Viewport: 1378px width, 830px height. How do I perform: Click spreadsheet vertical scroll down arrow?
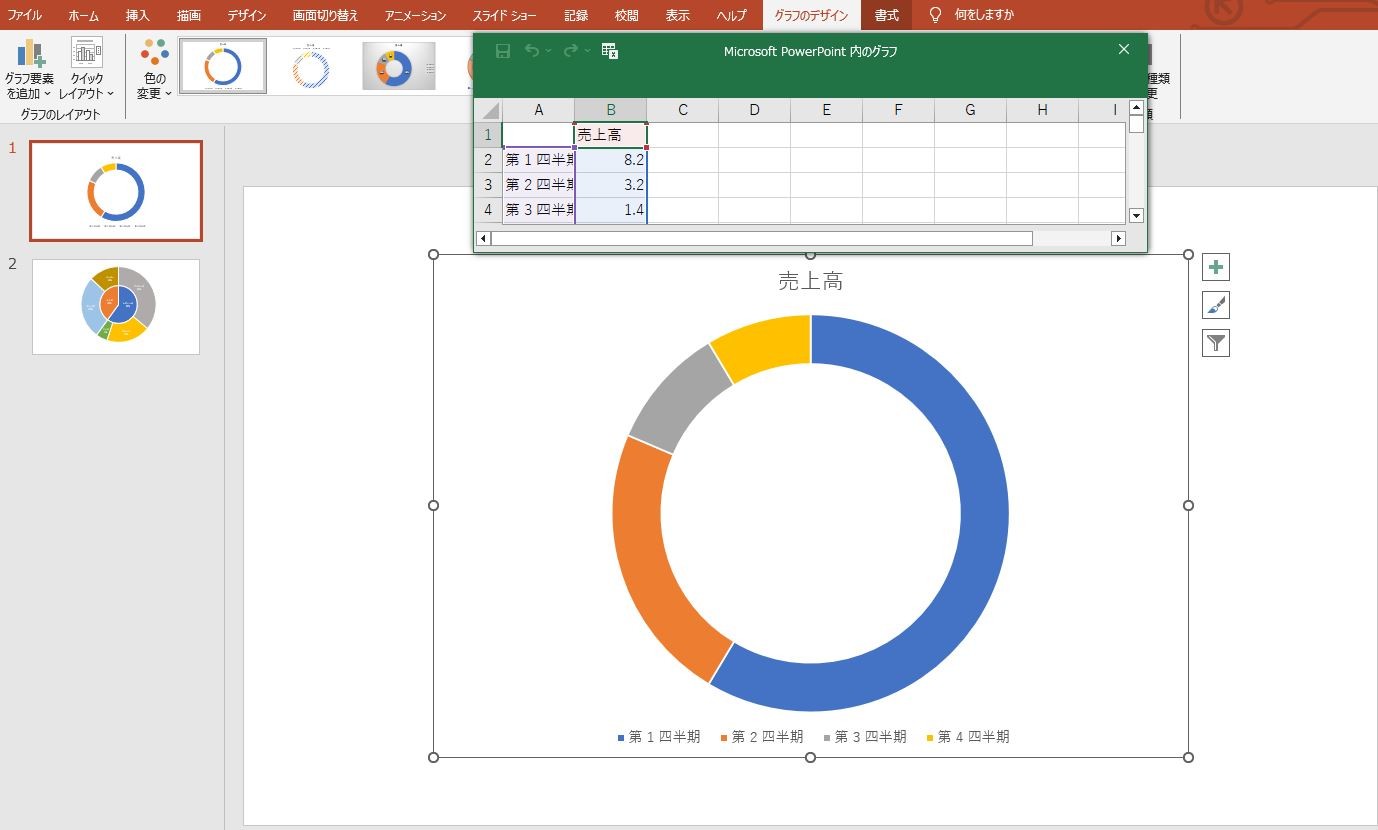click(x=1136, y=215)
